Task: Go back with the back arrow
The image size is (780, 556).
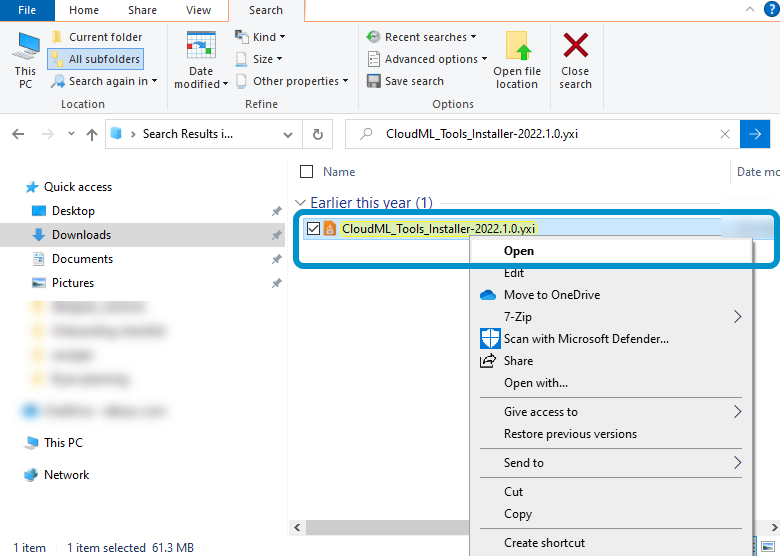Action: 18,134
